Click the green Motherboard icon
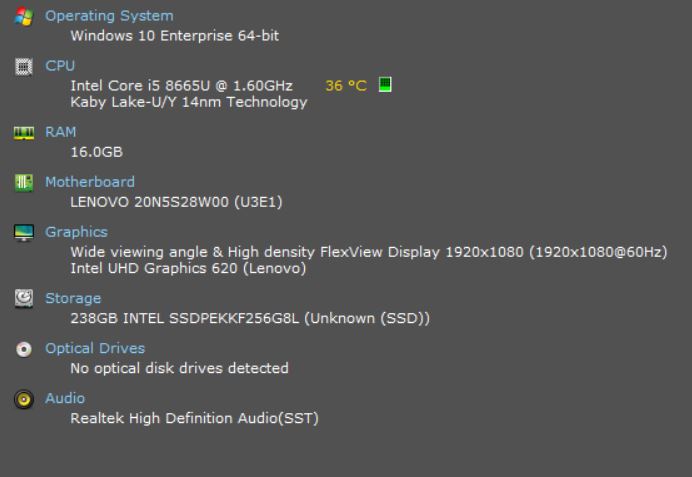The height and width of the screenshot is (477, 692). click(x=23, y=182)
